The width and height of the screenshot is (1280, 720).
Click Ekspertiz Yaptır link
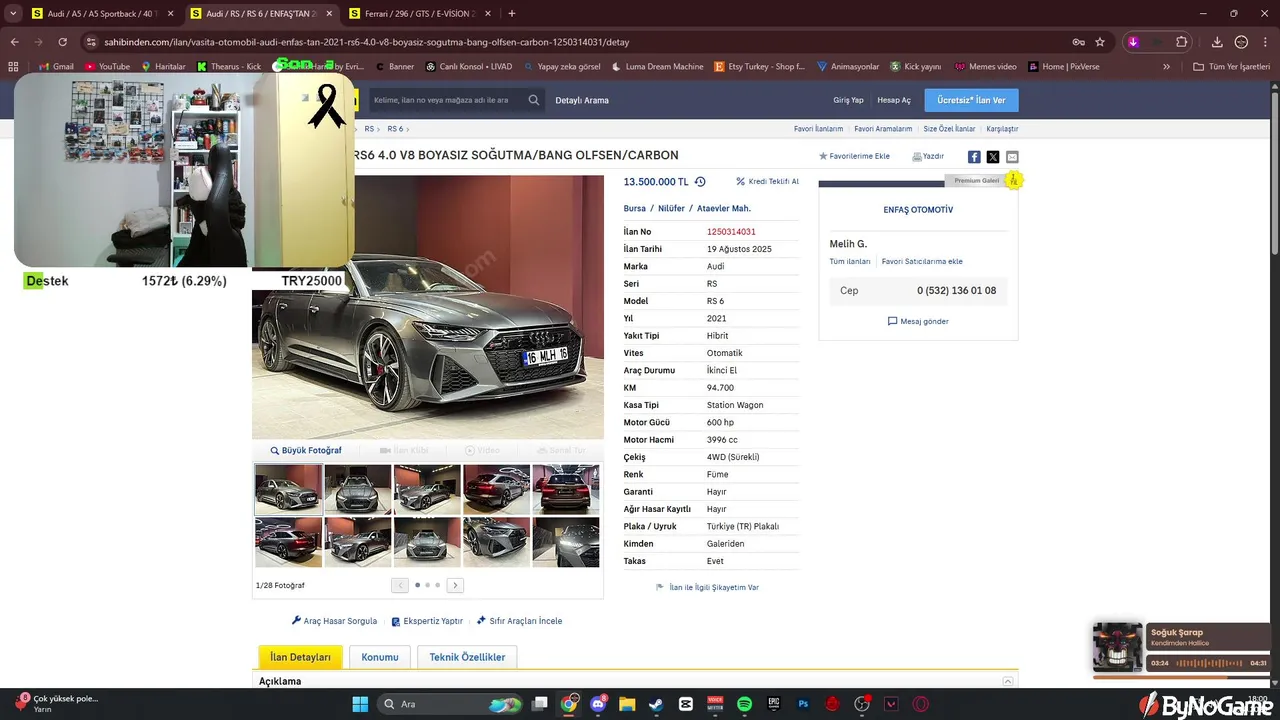427,621
